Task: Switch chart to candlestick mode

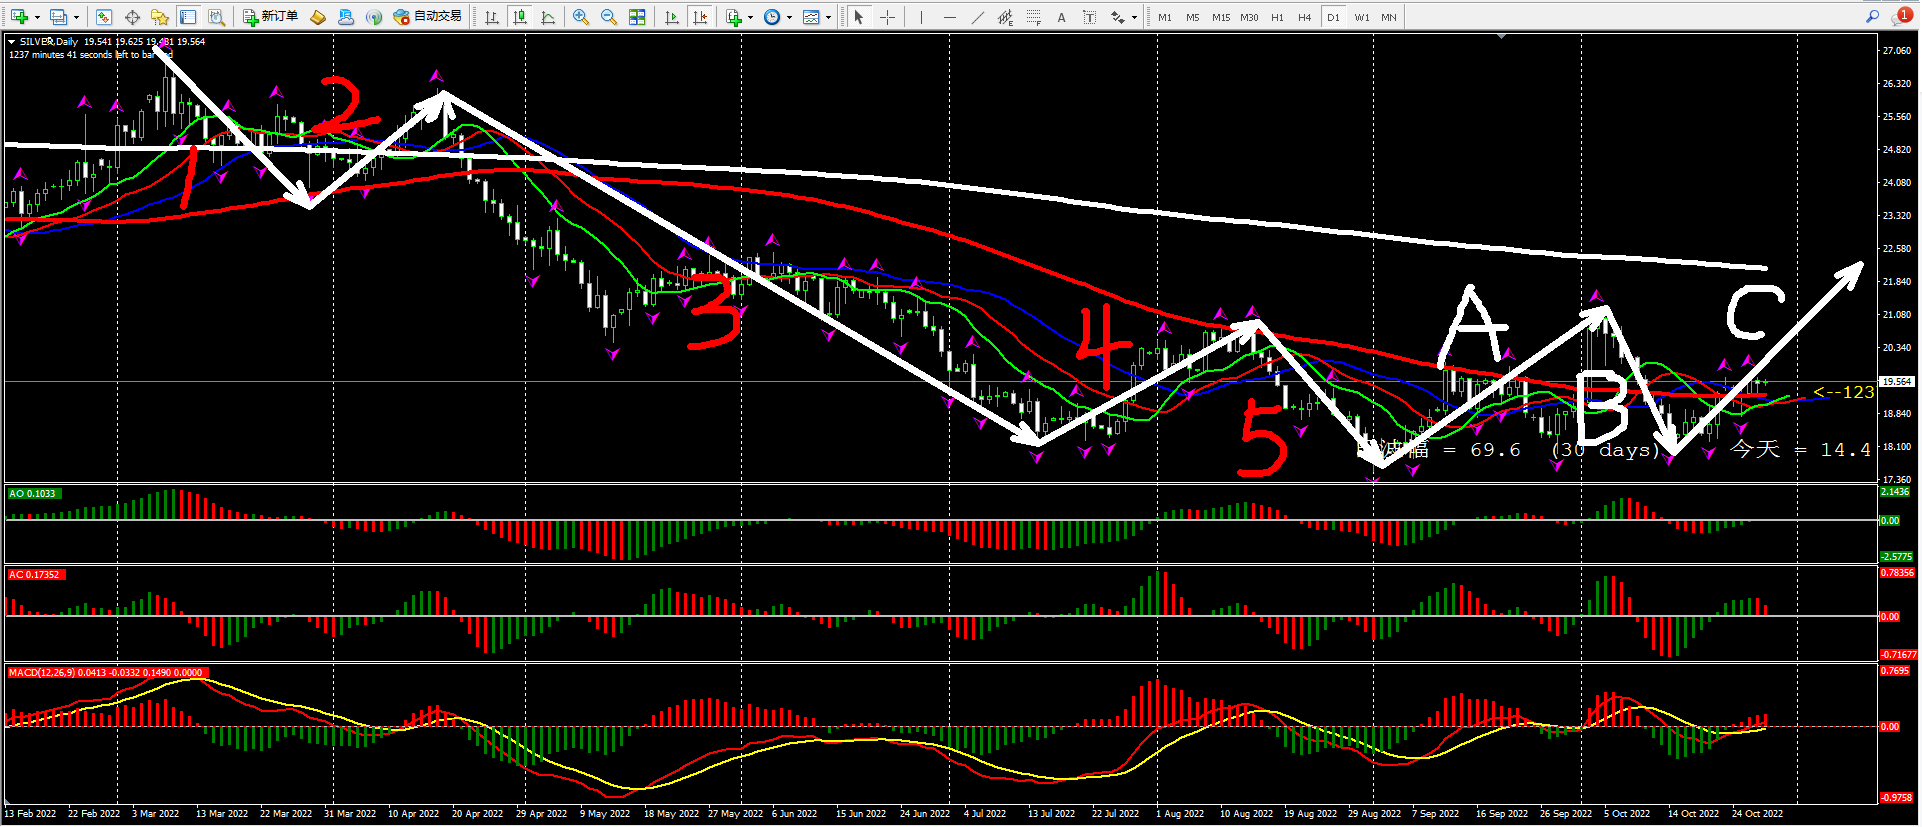Action: tap(520, 17)
